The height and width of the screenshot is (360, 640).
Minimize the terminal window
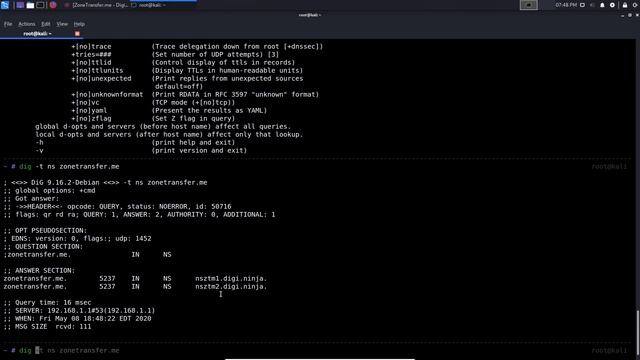622,16
